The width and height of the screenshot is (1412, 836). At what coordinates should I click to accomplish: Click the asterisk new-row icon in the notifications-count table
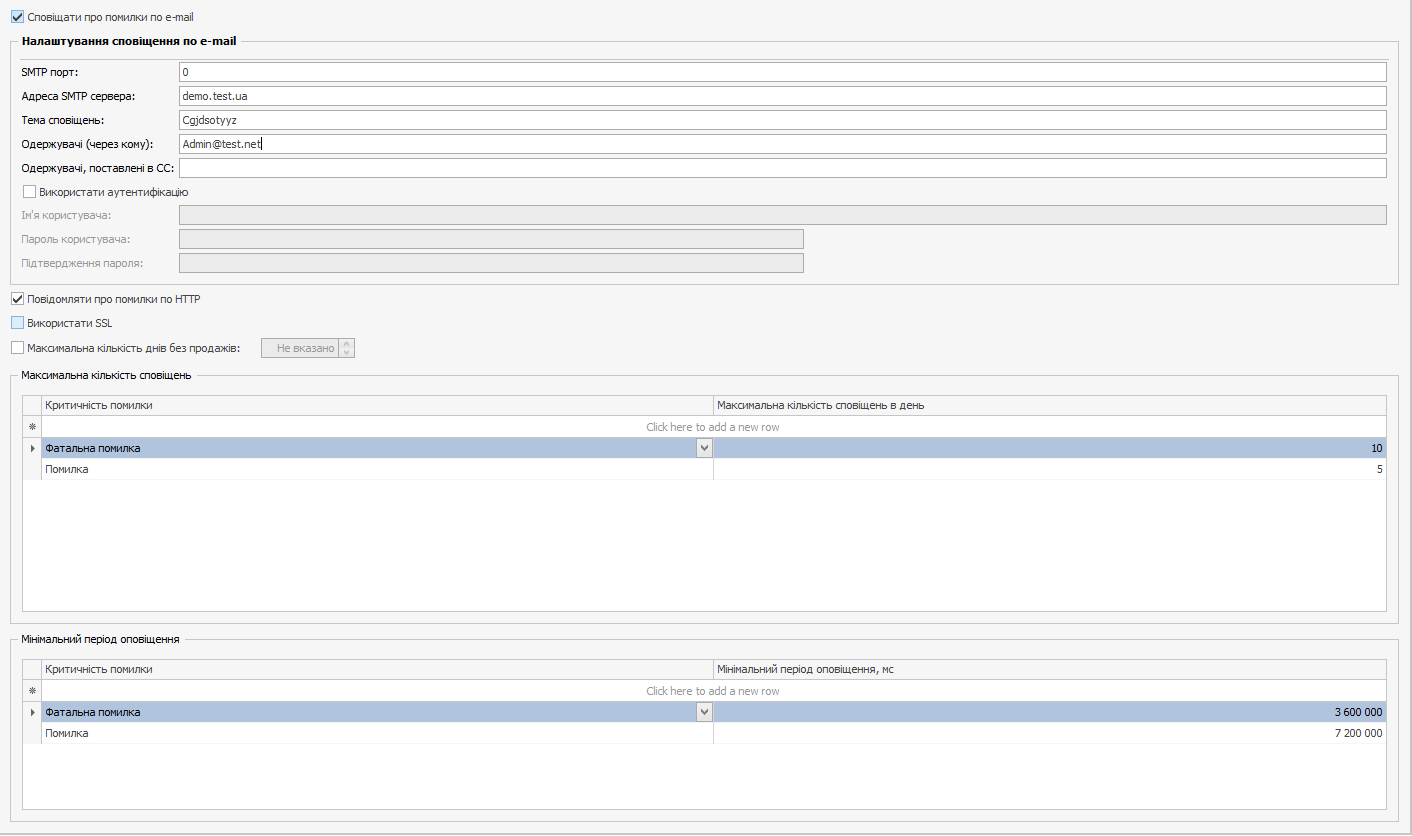click(x=32, y=427)
